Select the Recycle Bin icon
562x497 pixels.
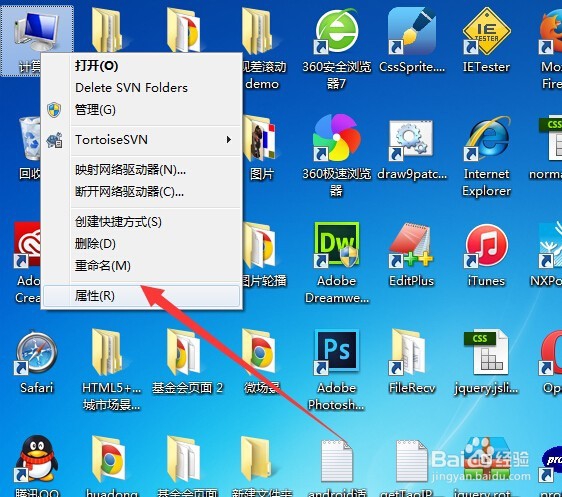(x=29, y=139)
